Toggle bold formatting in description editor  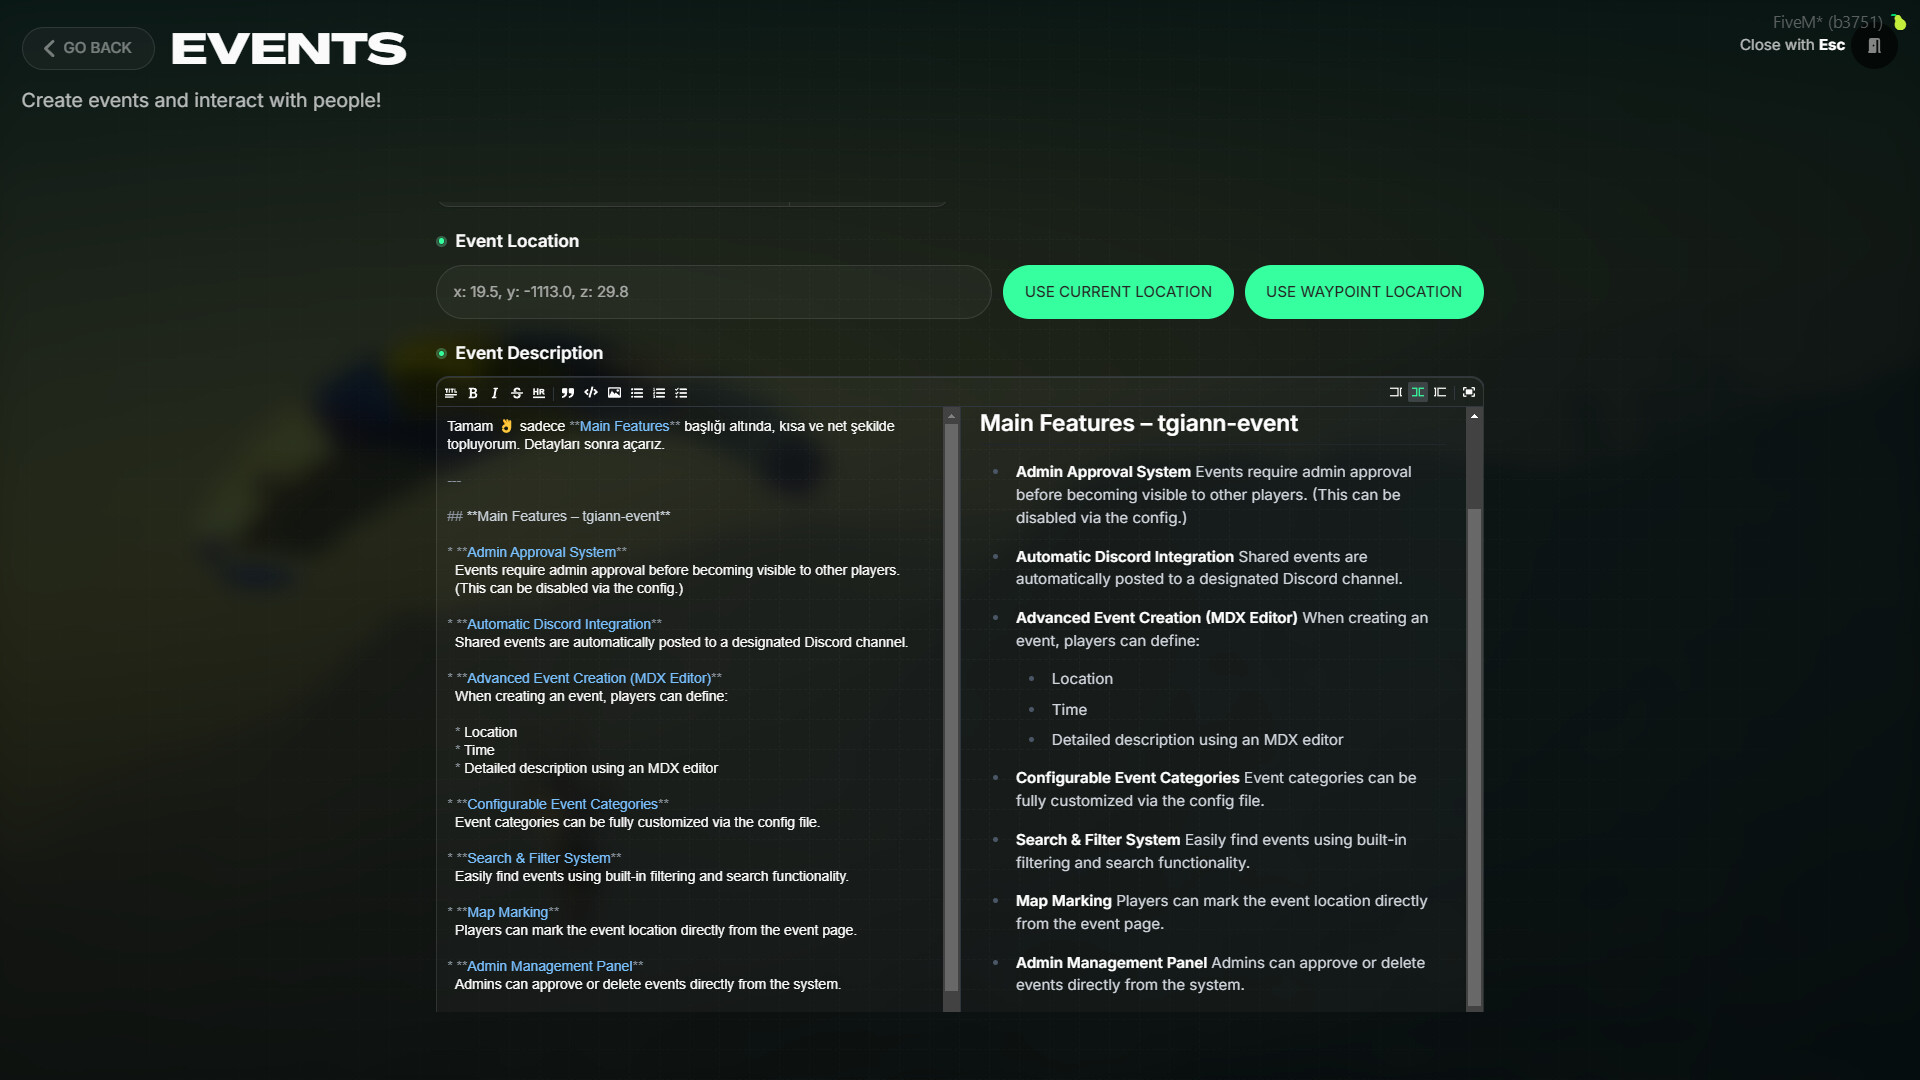[x=473, y=393]
